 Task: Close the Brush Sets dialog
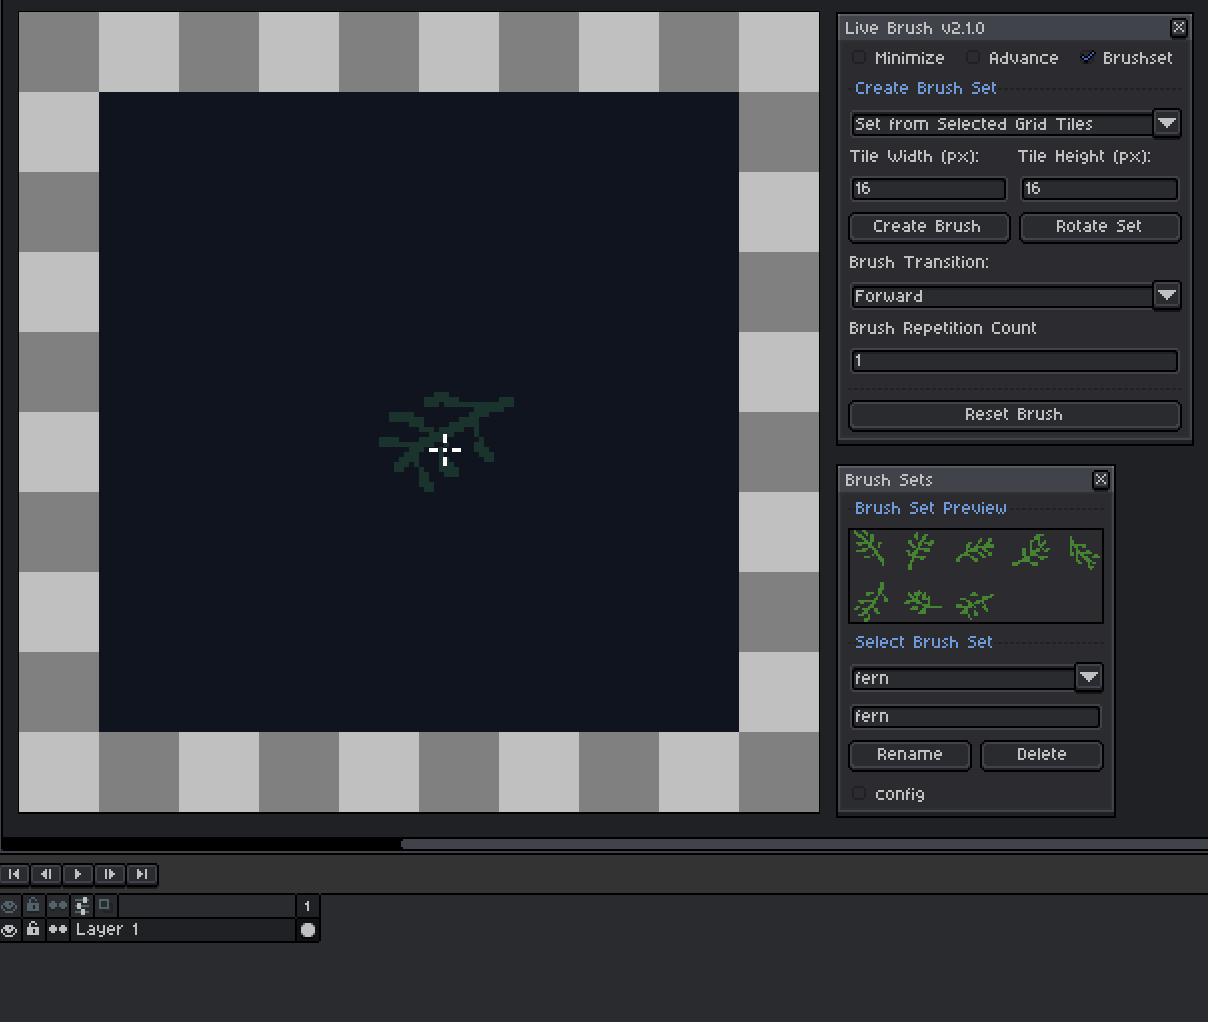[1101, 480]
